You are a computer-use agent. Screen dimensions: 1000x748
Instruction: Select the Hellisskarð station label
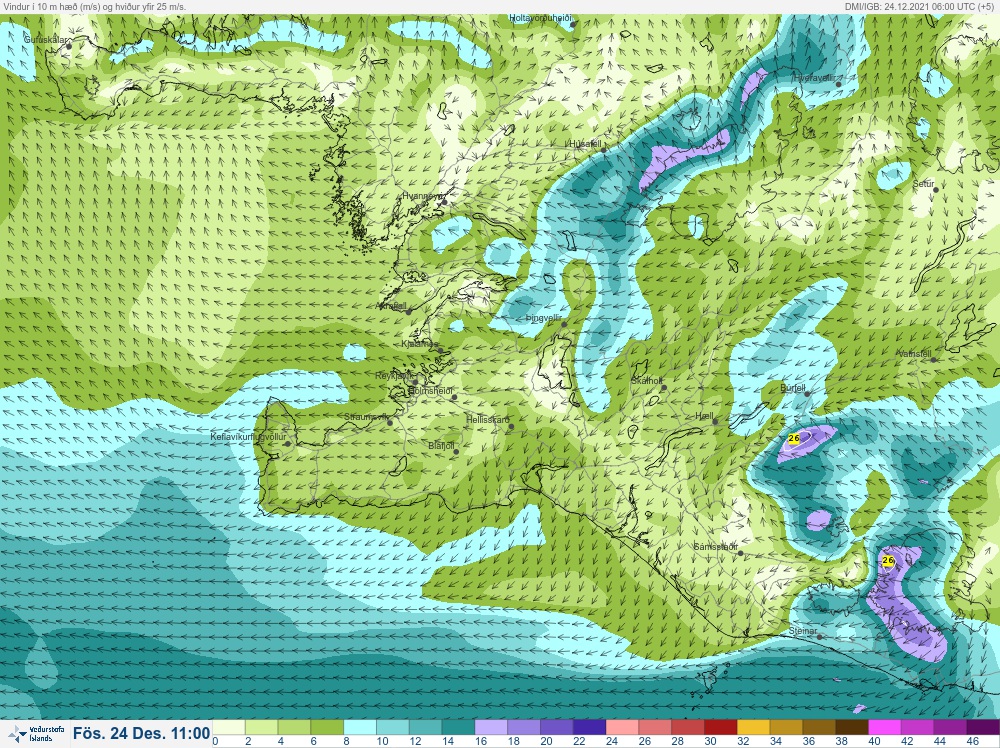(x=488, y=420)
